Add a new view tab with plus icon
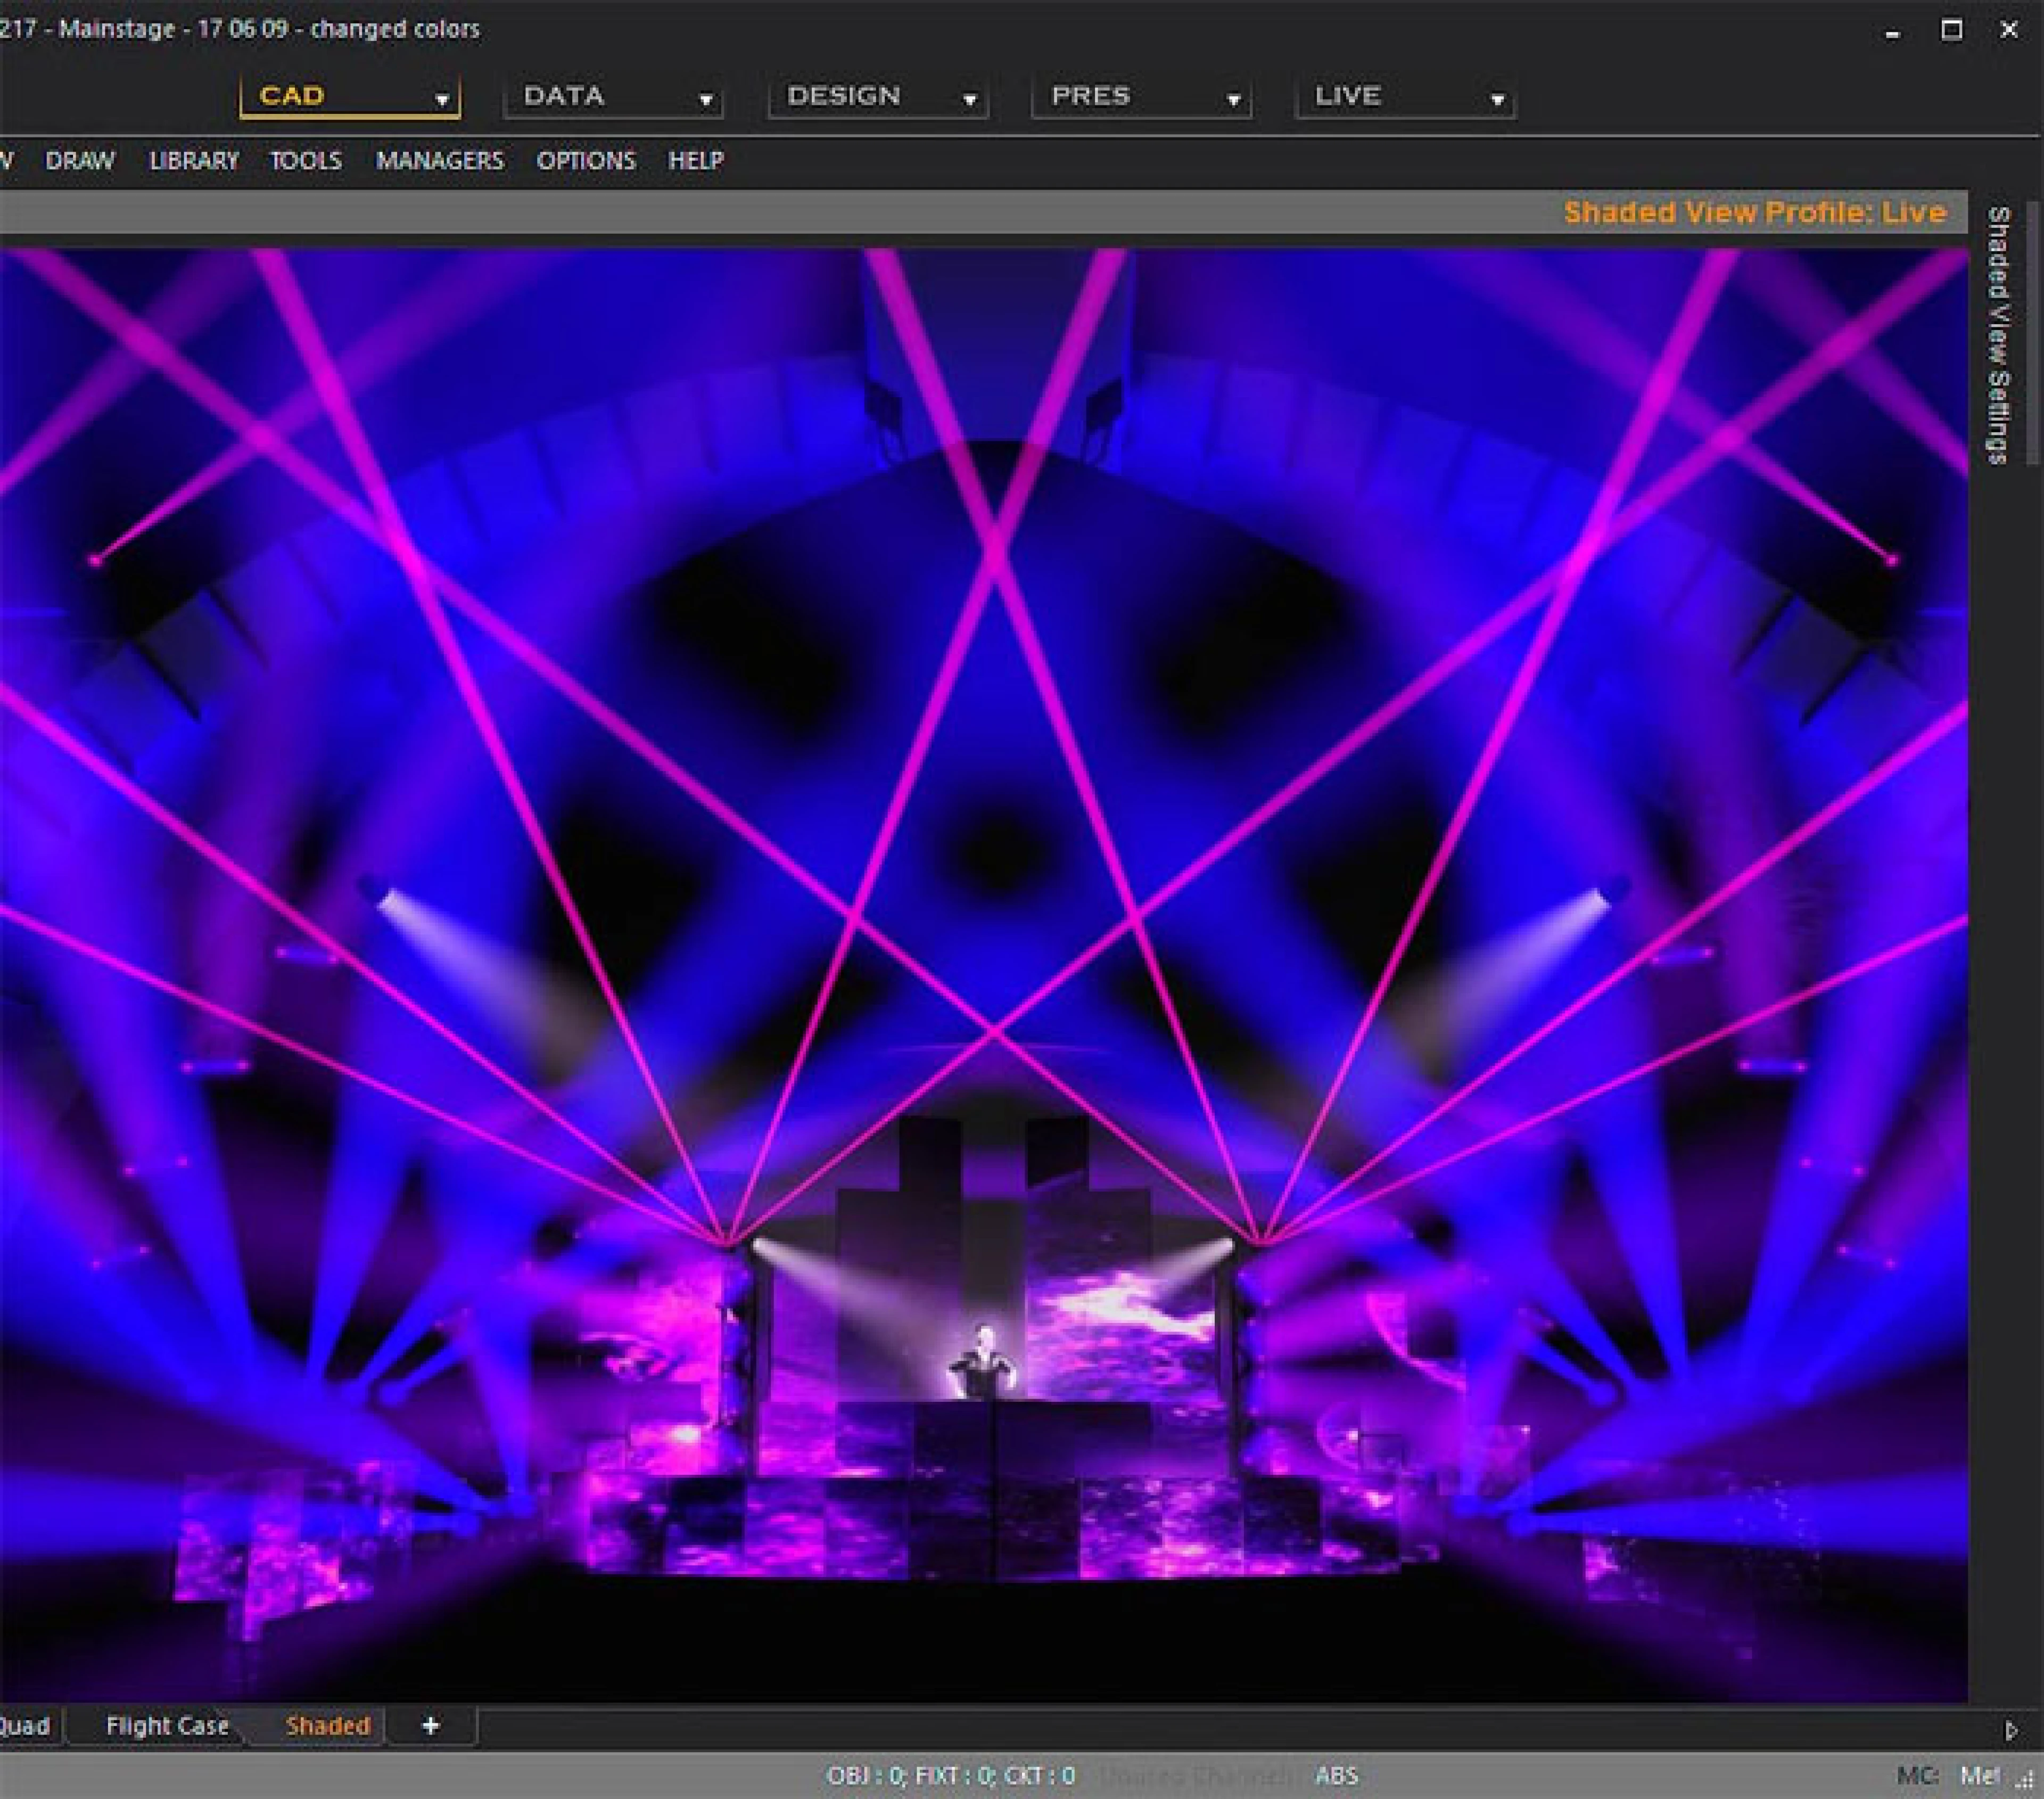The height and width of the screenshot is (1799, 2044). [x=431, y=1725]
